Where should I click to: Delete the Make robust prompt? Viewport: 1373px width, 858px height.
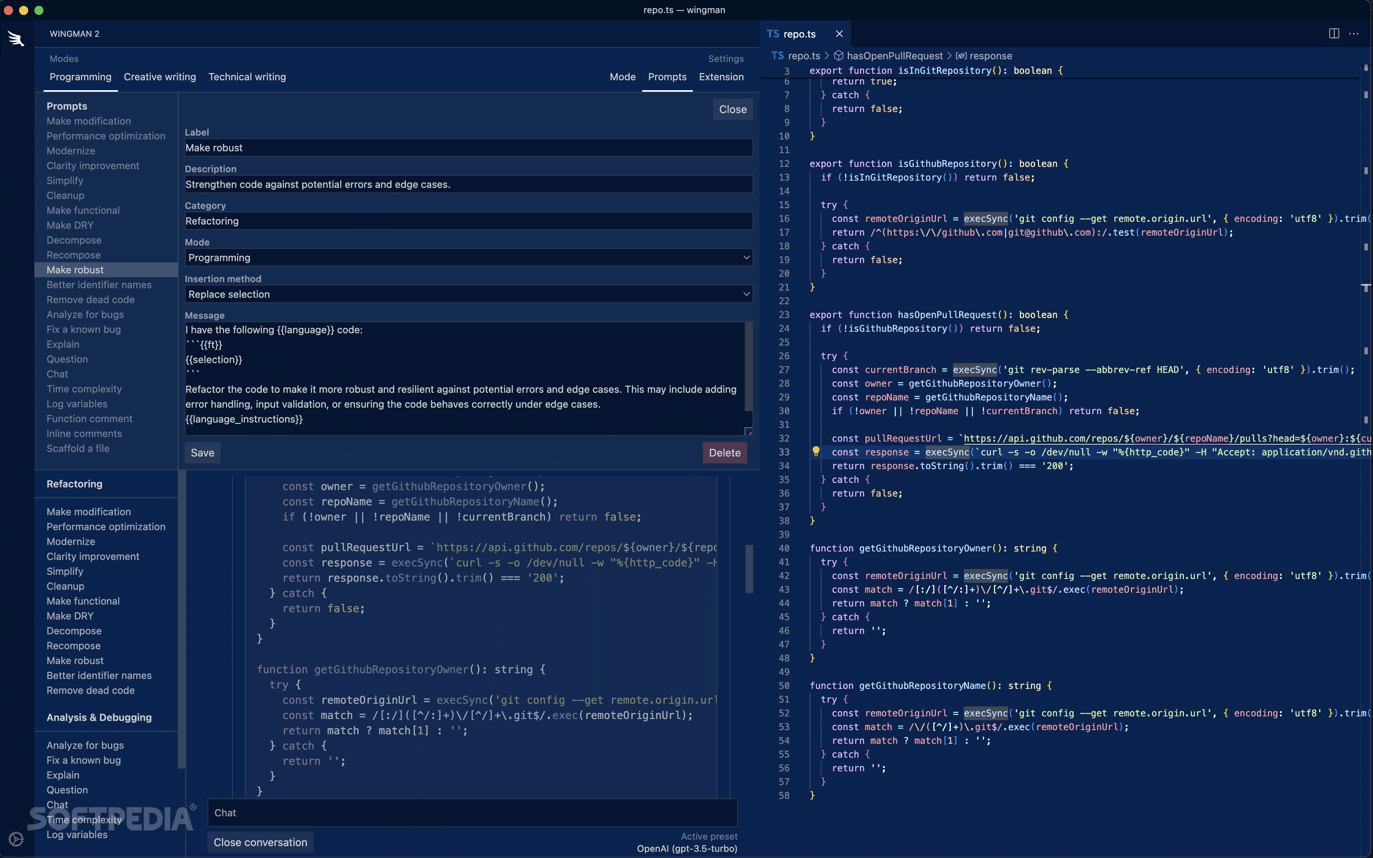tap(724, 453)
